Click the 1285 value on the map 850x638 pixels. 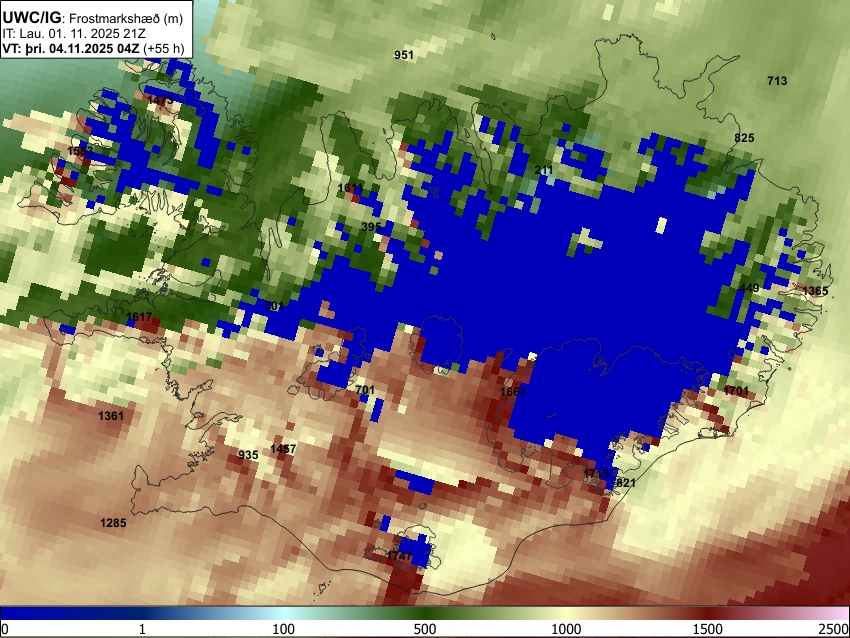(x=113, y=523)
